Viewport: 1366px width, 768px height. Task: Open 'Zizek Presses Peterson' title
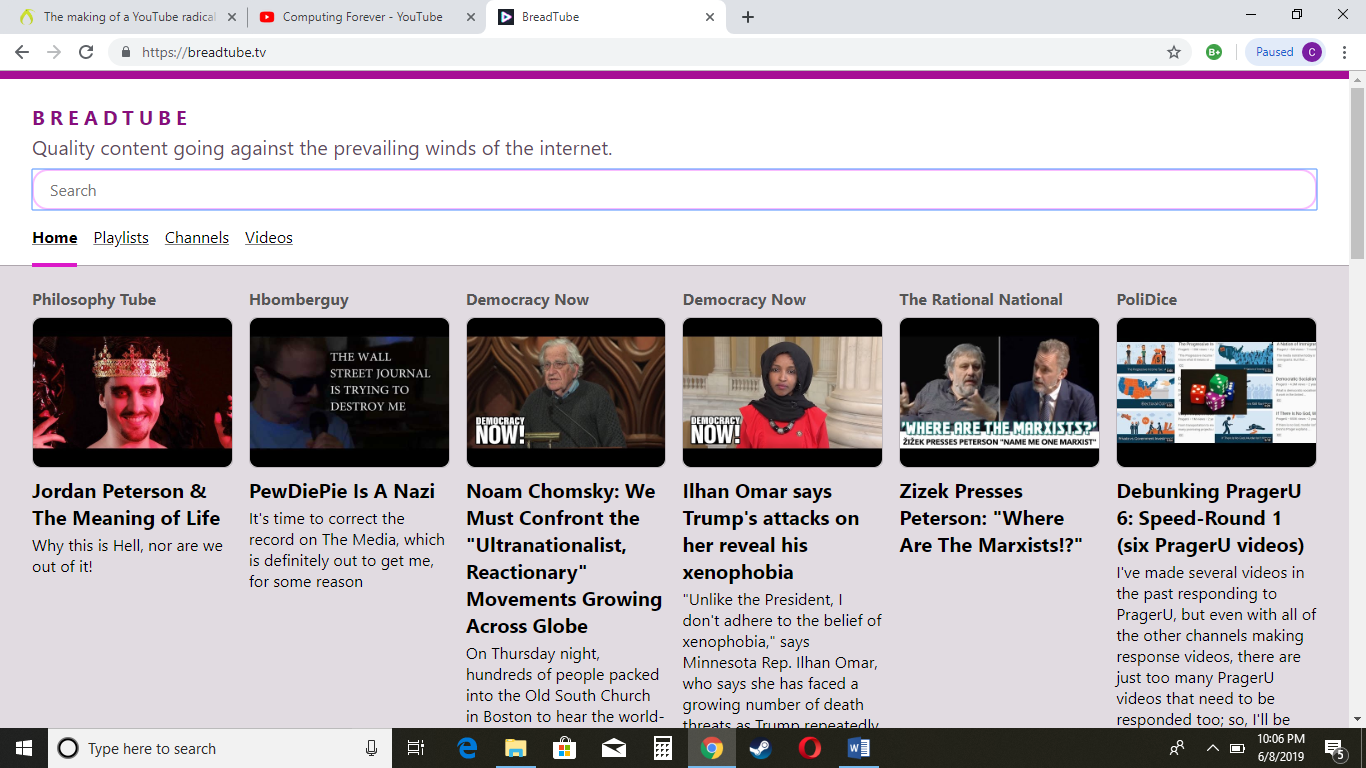991,518
